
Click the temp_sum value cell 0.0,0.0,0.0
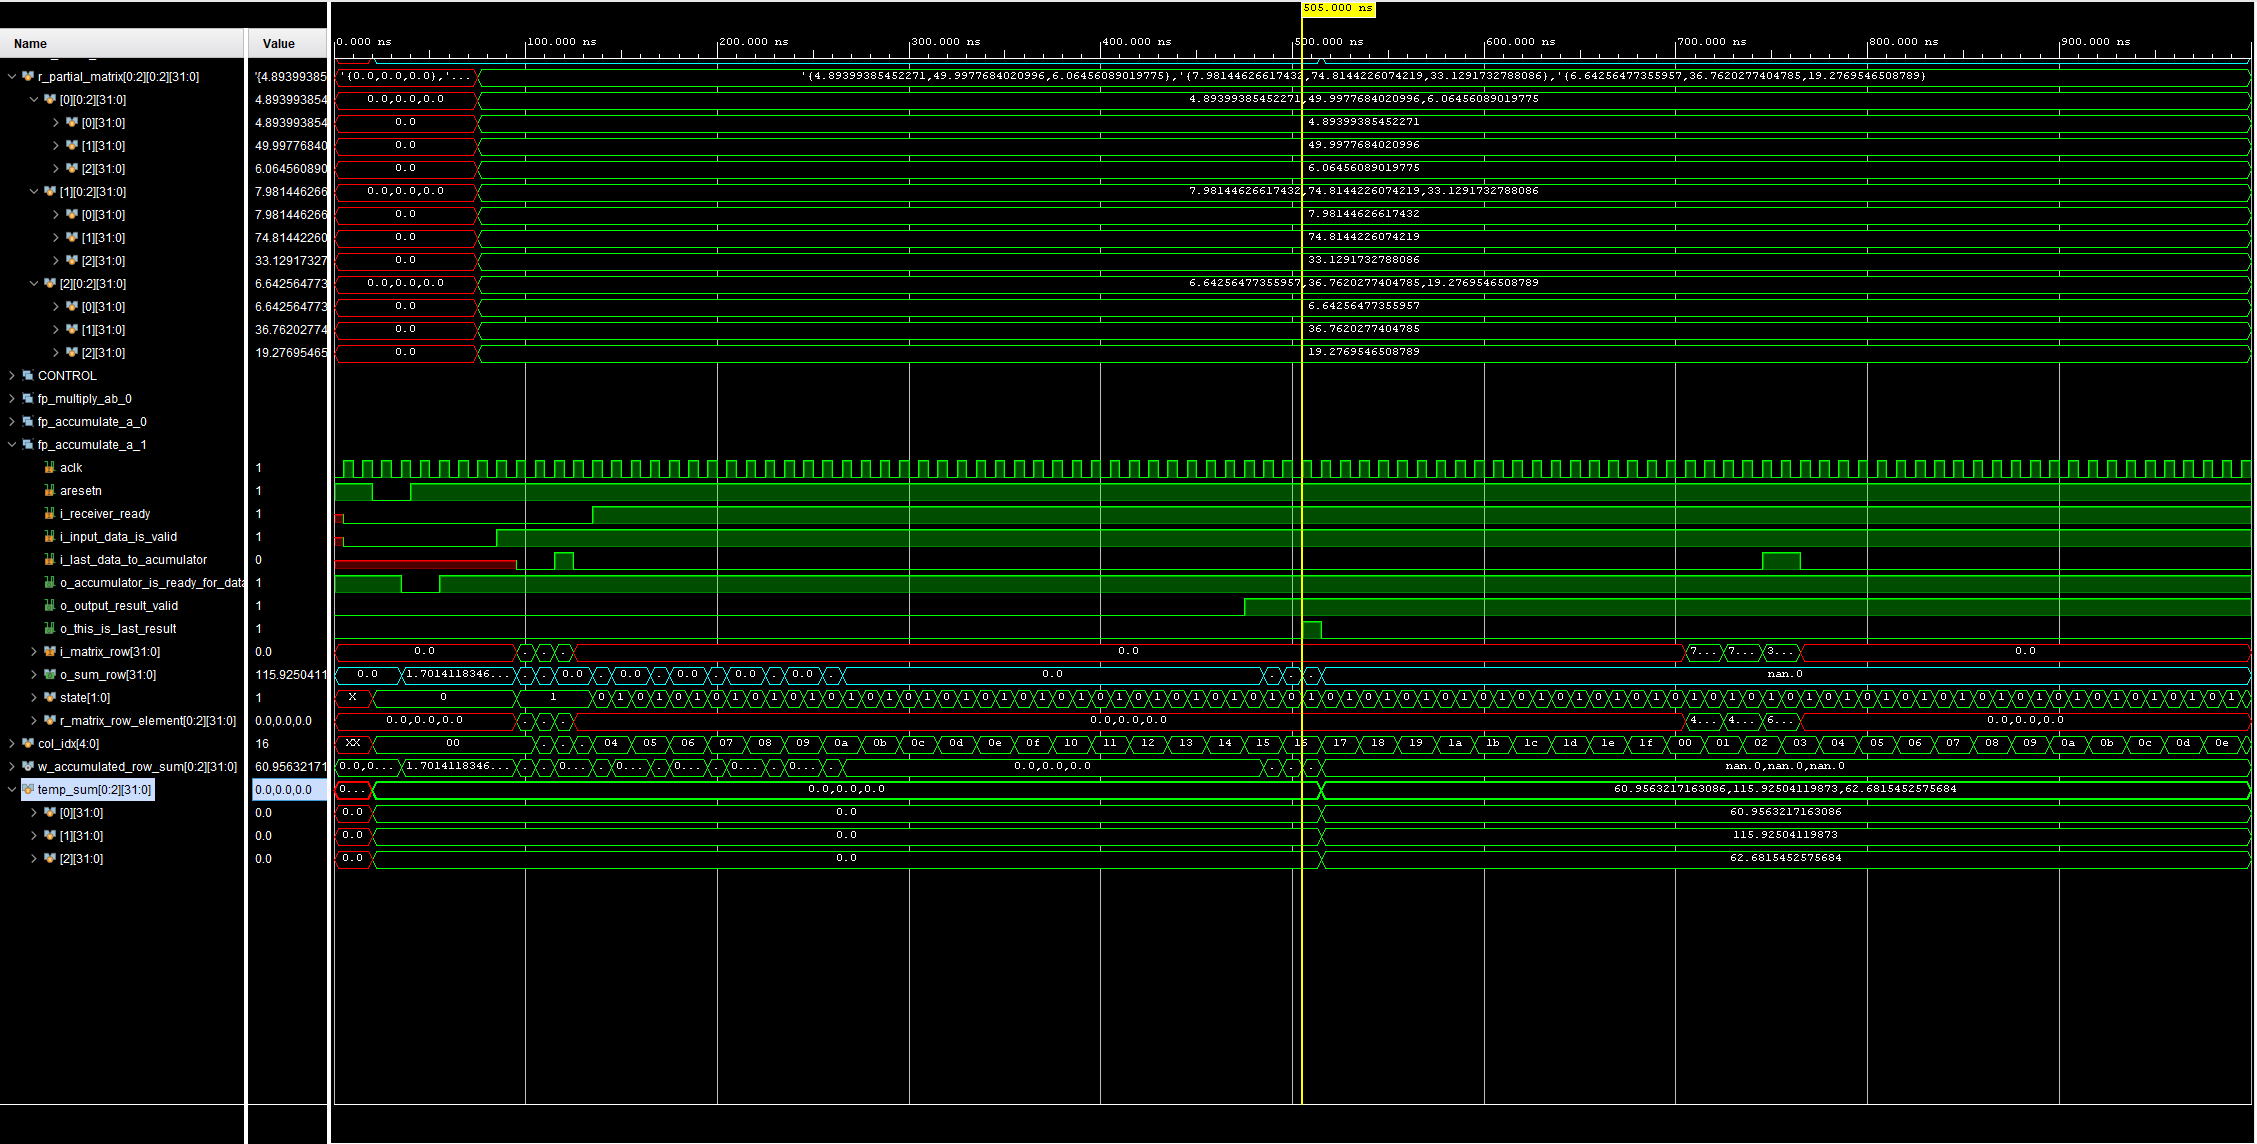(284, 790)
